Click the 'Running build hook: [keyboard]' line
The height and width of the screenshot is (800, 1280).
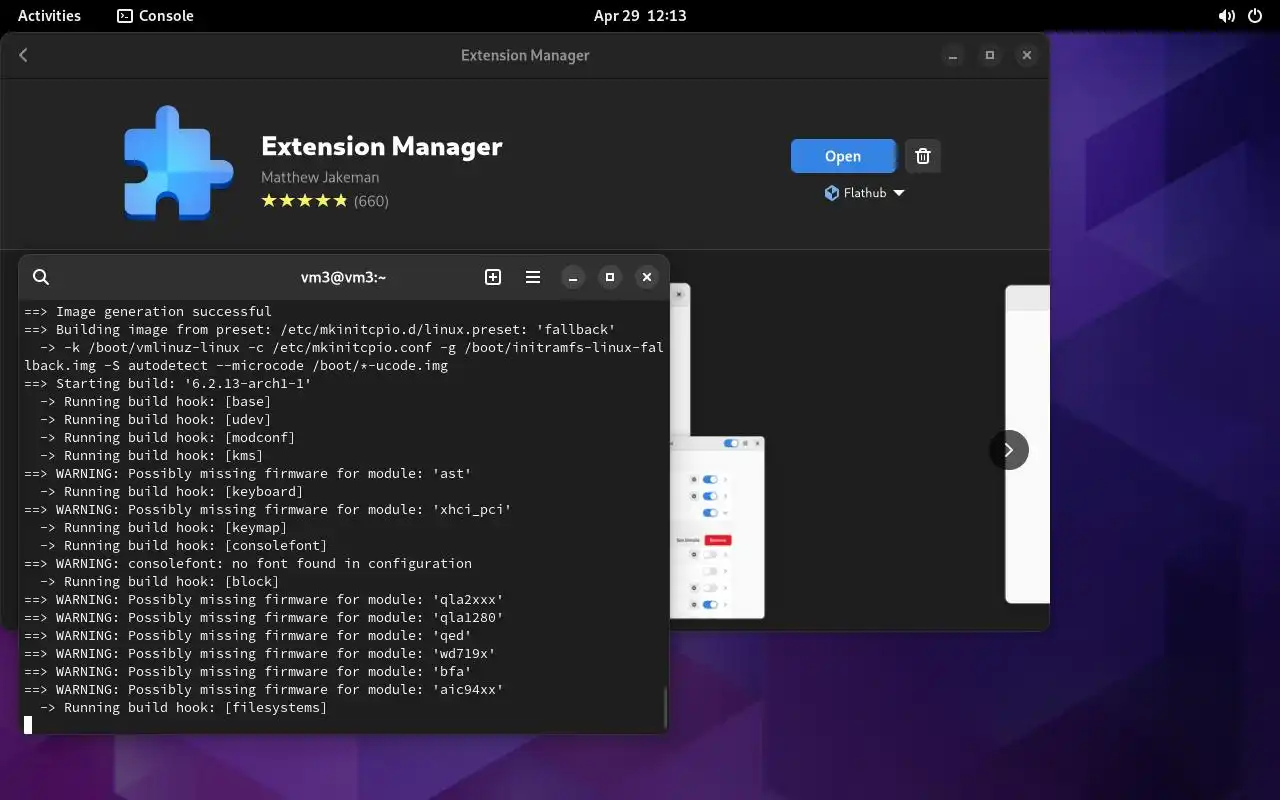(171, 491)
